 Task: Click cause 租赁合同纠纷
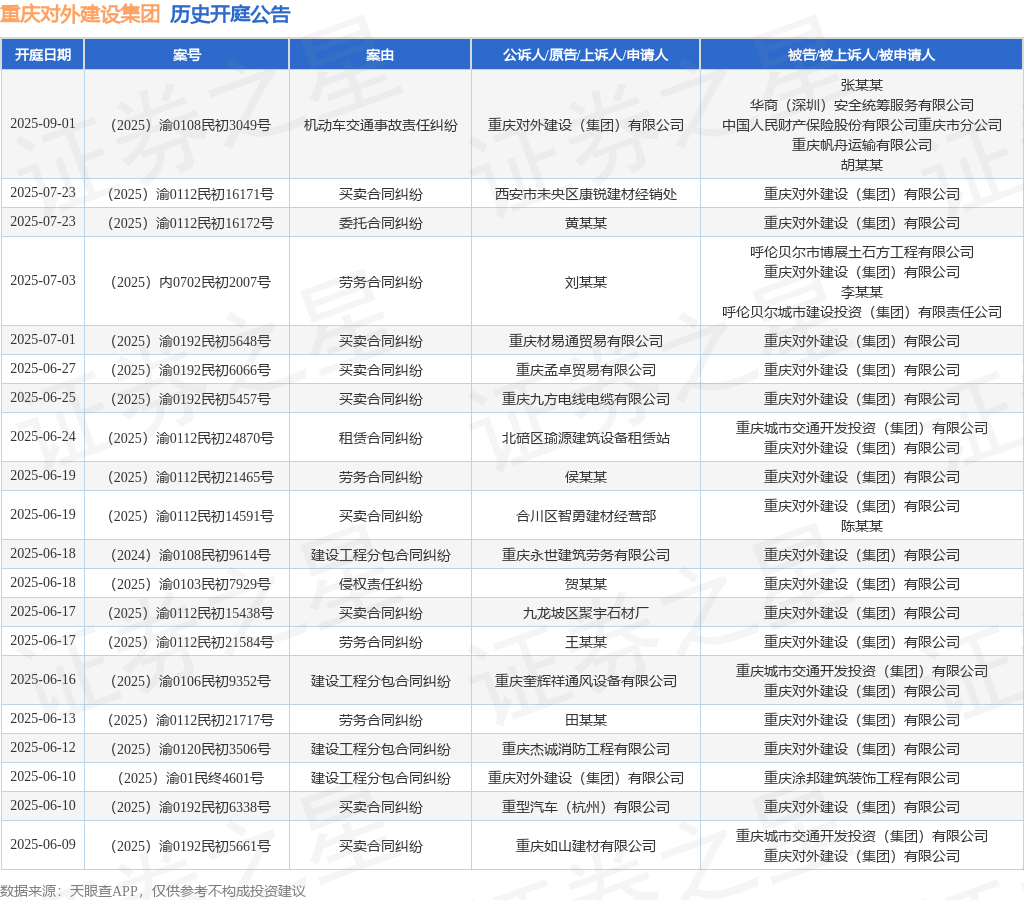tap(380, 438)
